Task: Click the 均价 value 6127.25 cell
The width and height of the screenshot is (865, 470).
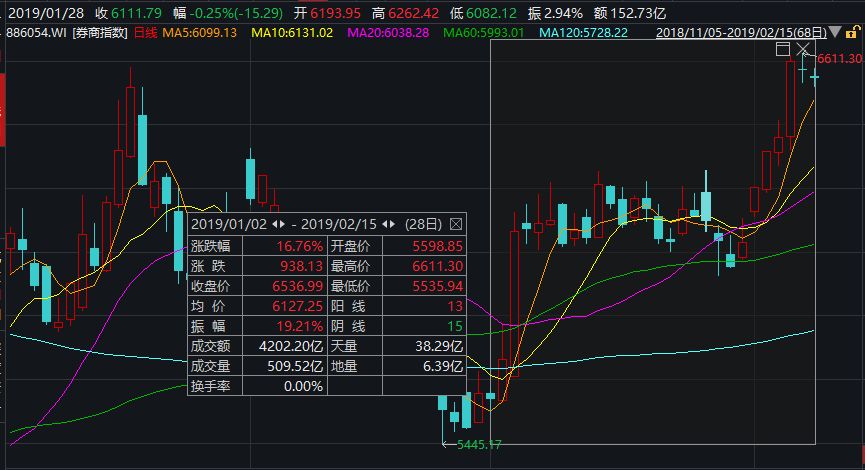Action: (285, 306)
